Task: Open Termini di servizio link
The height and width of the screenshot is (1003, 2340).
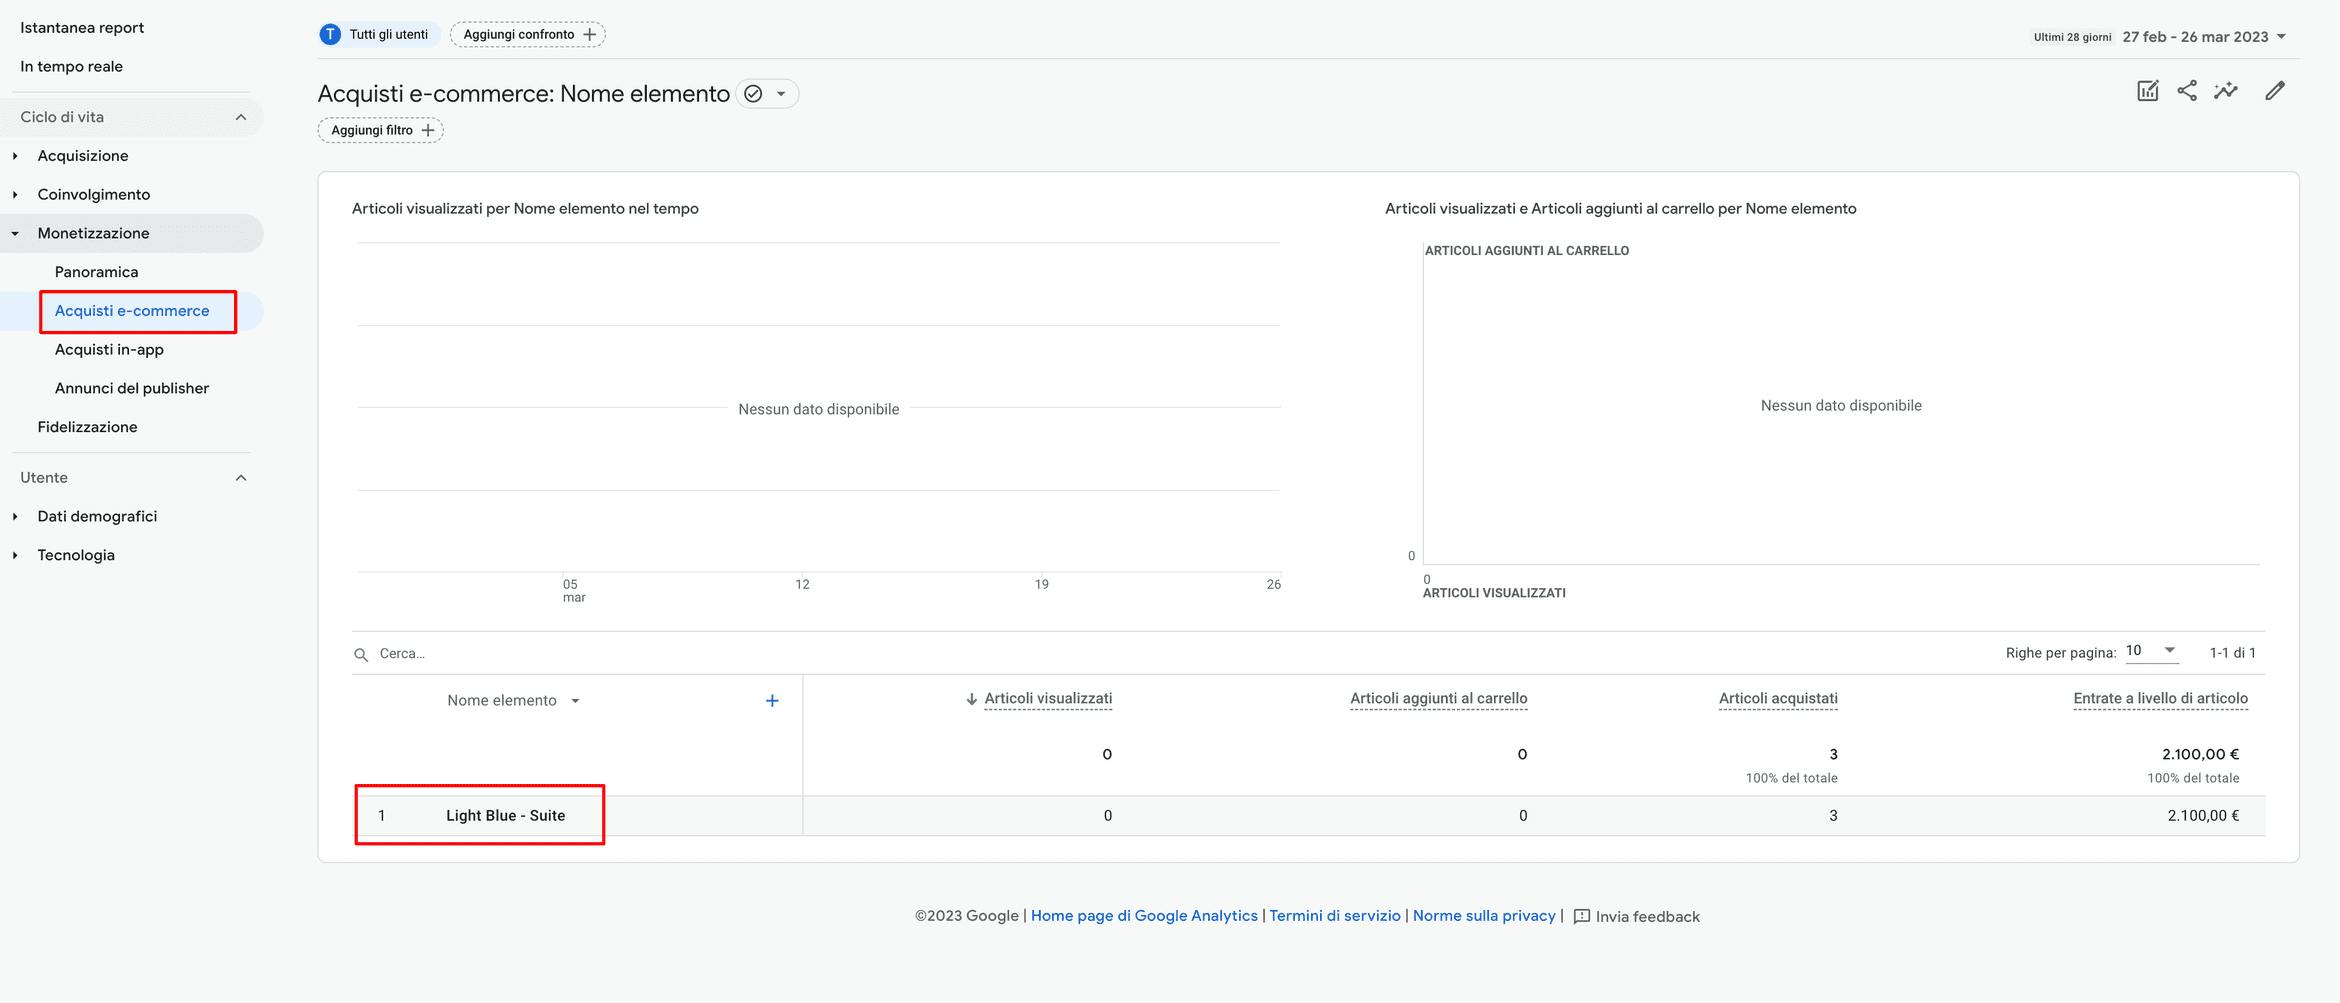Action: tap(1335, 916)
